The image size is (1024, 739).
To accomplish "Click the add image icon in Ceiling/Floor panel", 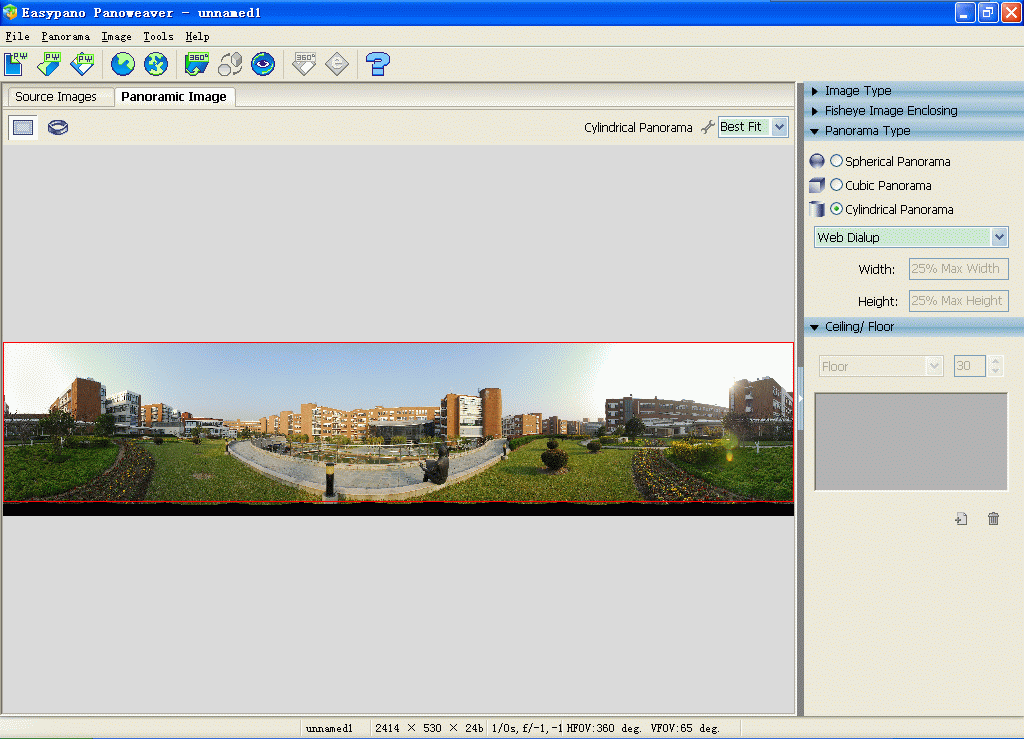I will [x=960, y=518].
